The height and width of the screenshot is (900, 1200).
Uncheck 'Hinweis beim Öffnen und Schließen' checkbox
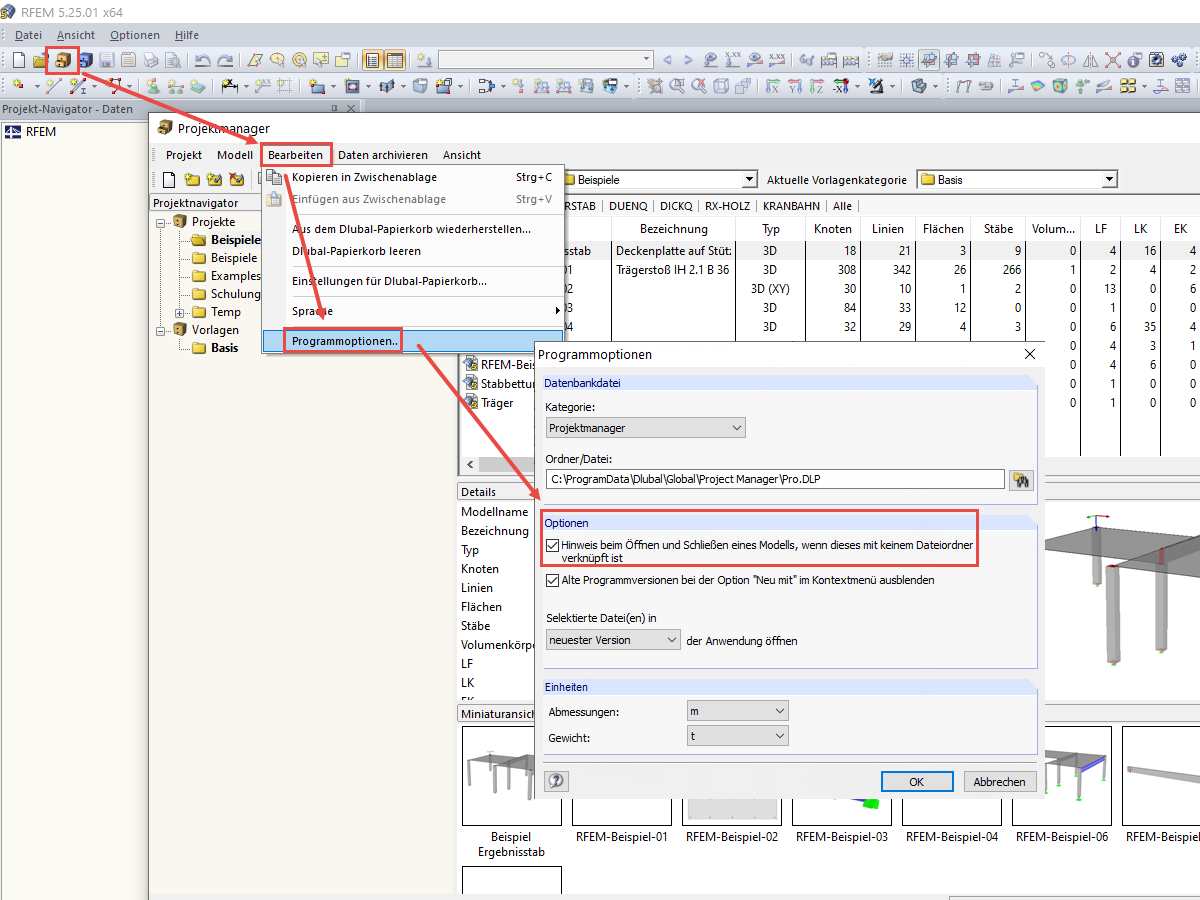553,545
